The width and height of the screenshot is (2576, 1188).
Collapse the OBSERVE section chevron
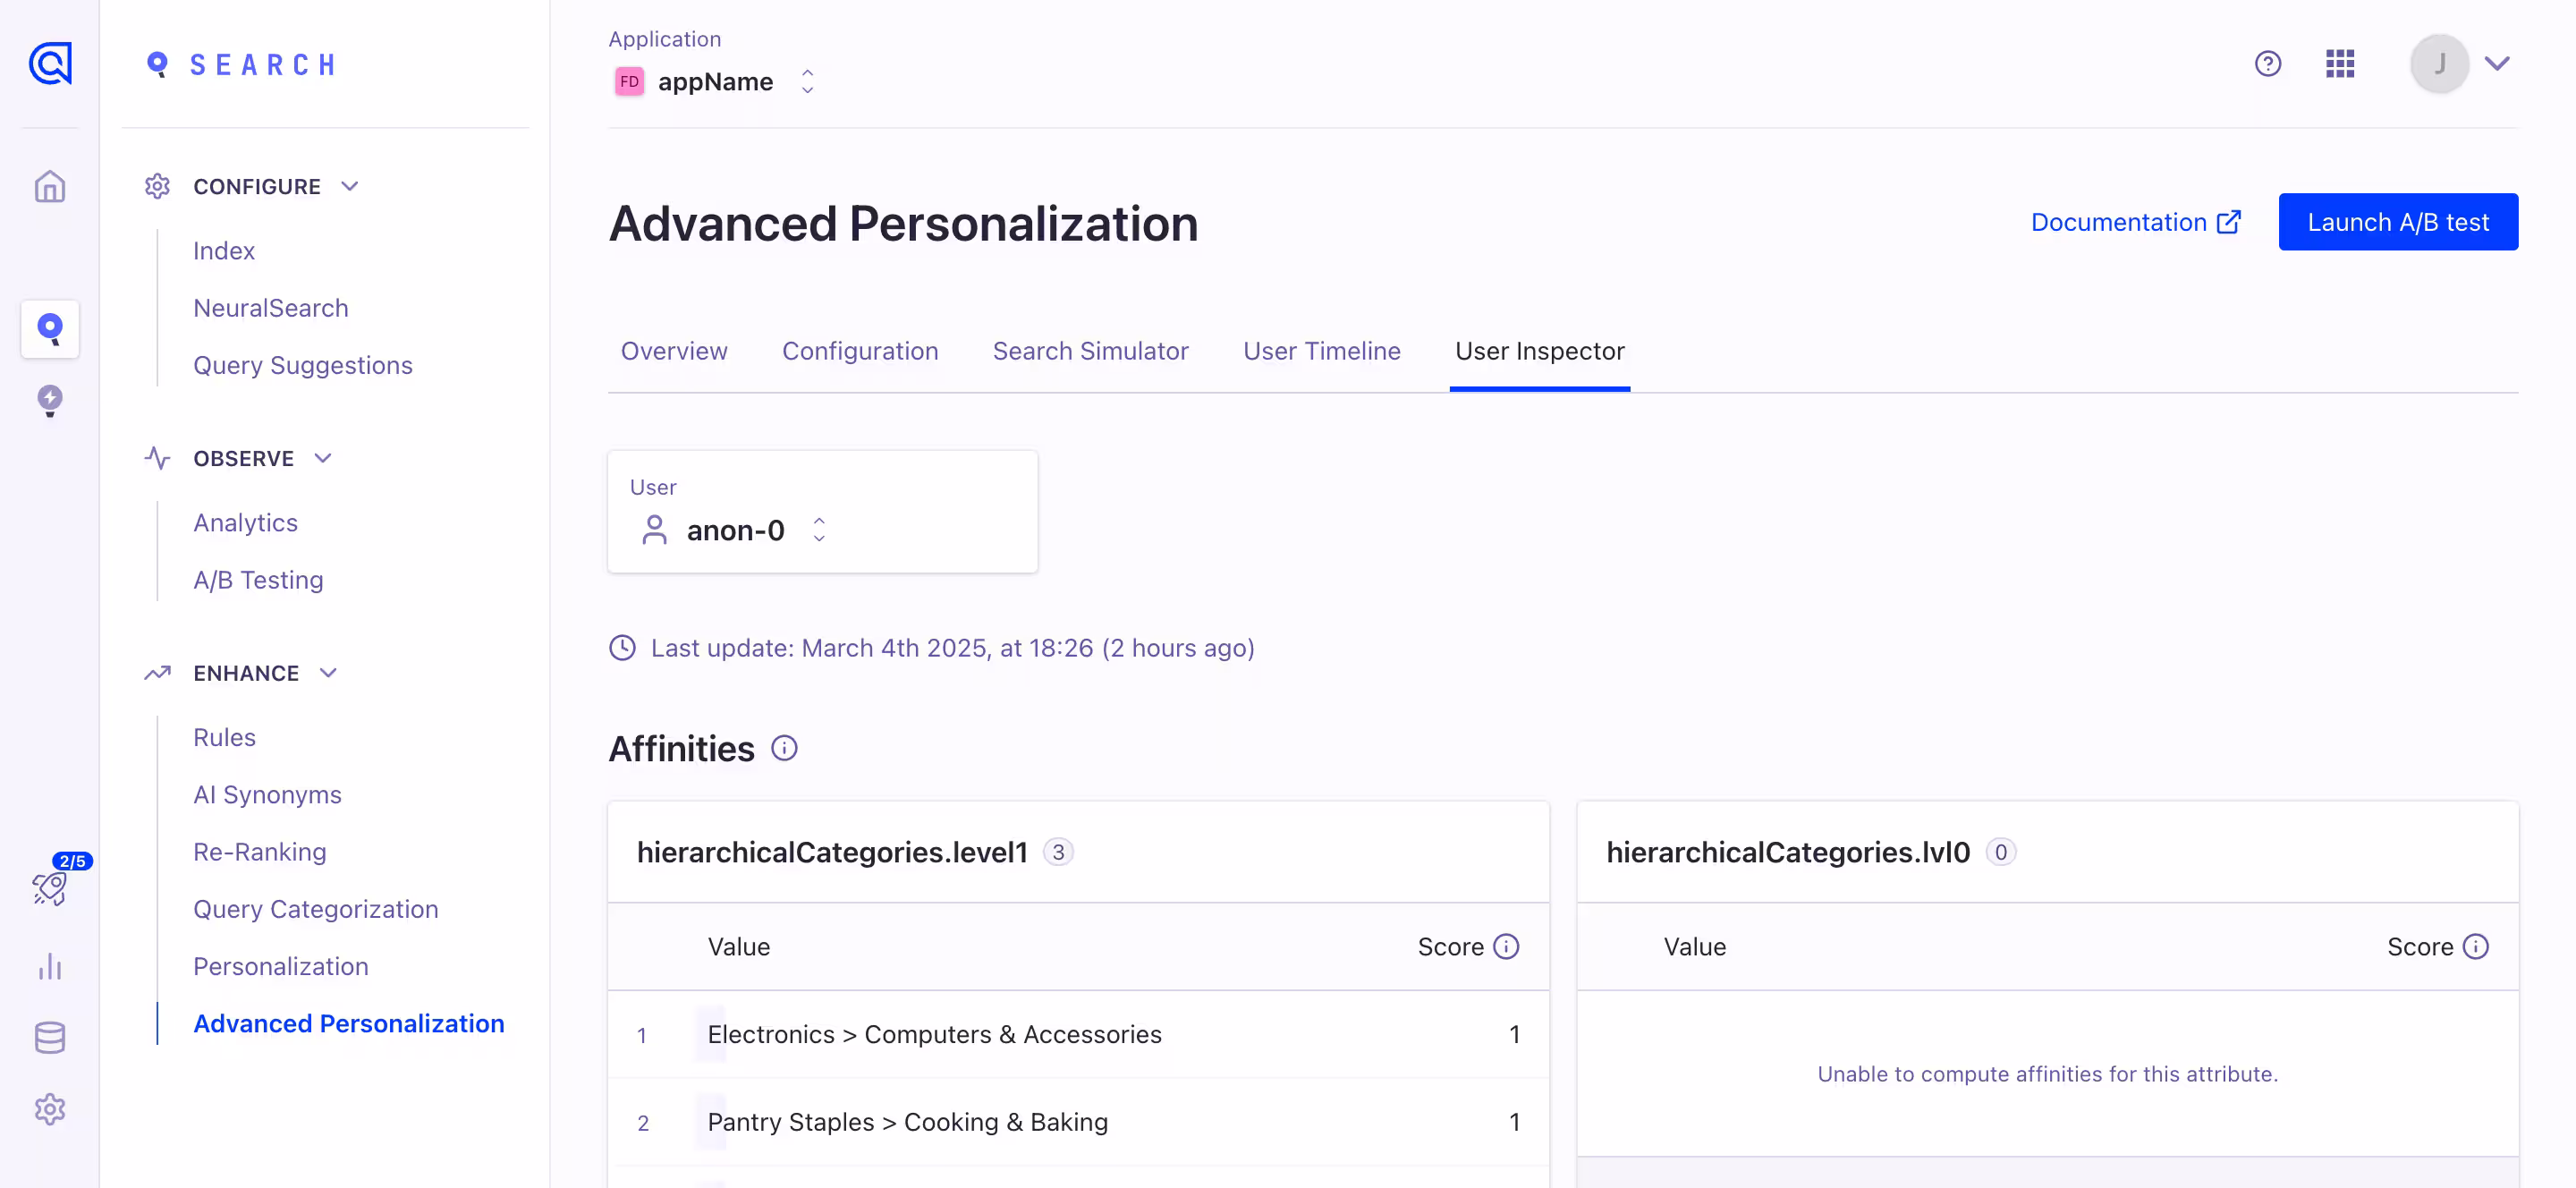click(322, 458)
